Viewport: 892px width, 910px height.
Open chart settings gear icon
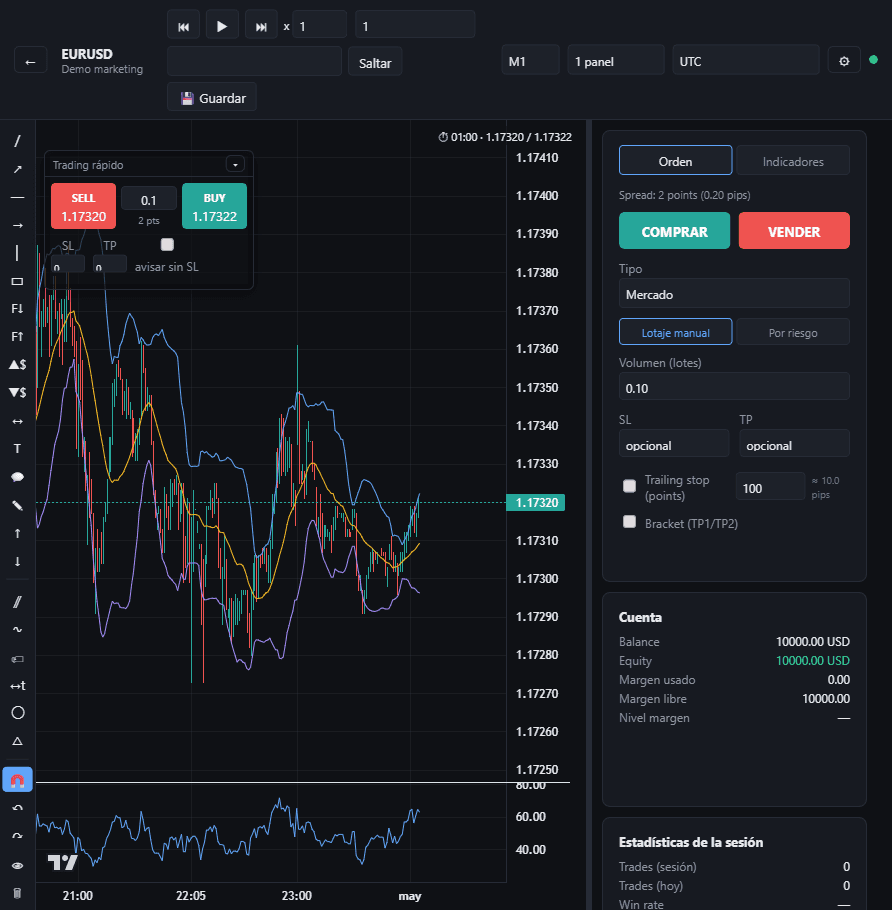point(844,61)
